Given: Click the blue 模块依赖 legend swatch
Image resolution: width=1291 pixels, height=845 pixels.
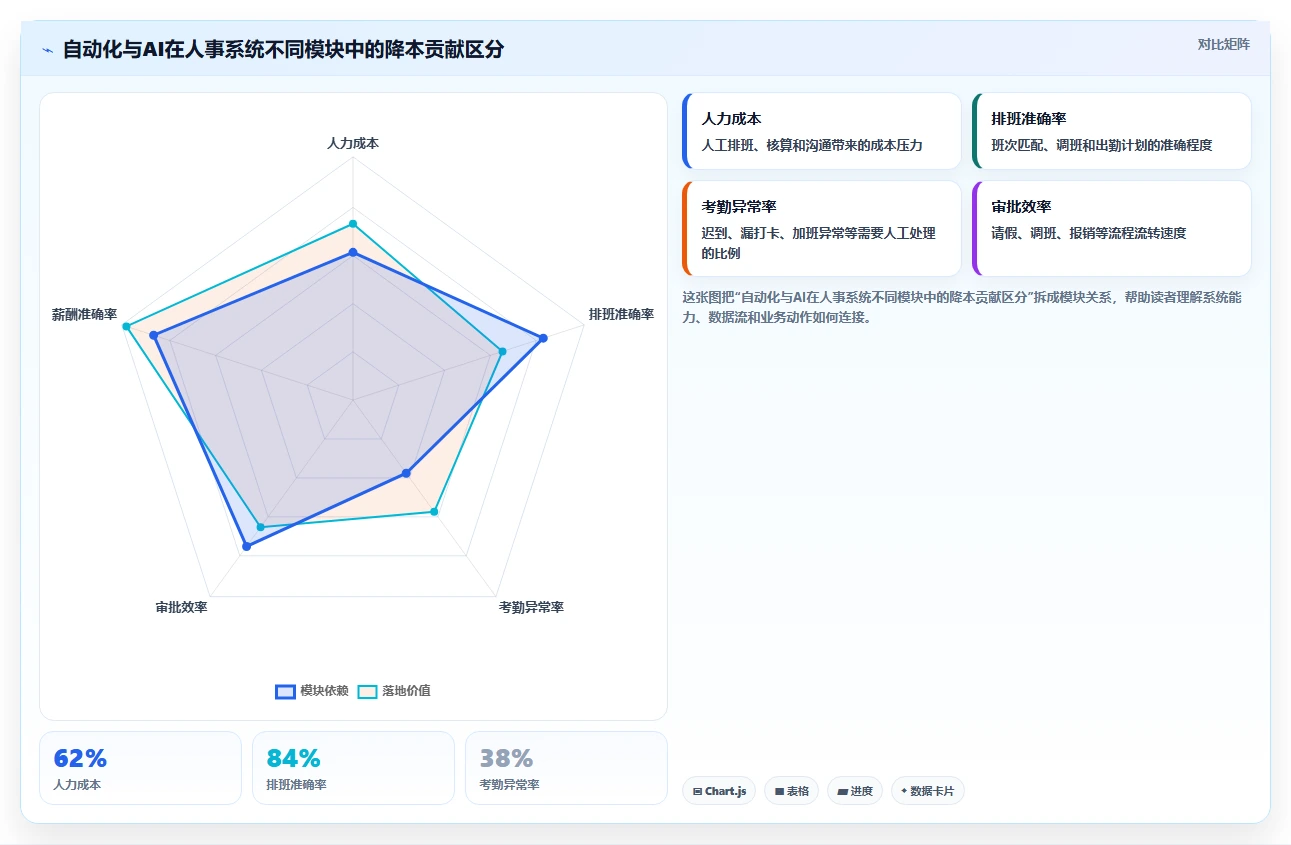Looking at the screenshot, I should coord(286,691).
